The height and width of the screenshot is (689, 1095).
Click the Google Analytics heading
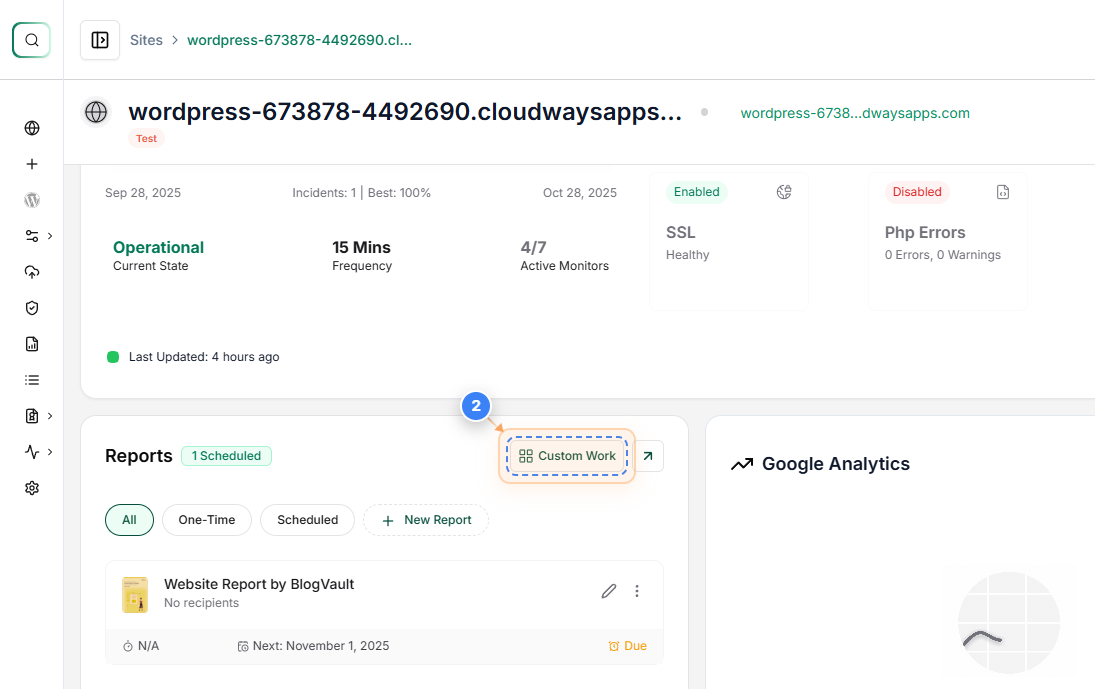836,464
